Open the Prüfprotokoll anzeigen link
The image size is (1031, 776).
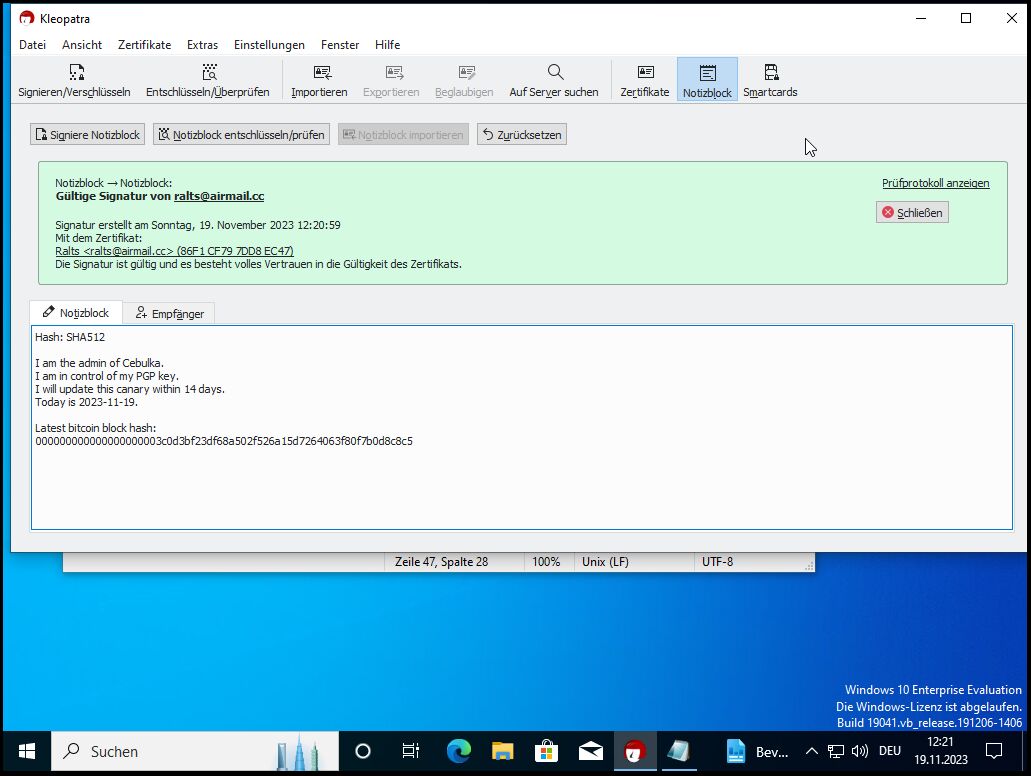click(935, 183)
